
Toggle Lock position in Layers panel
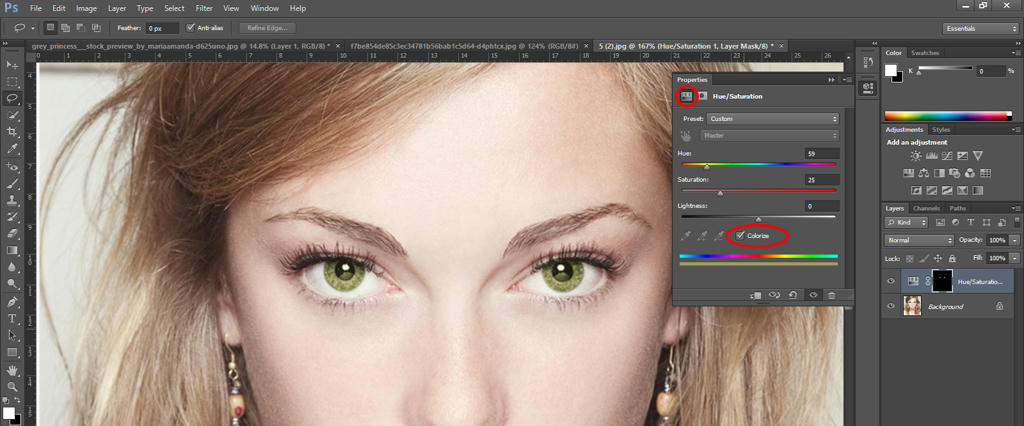[x=938, y=259]
